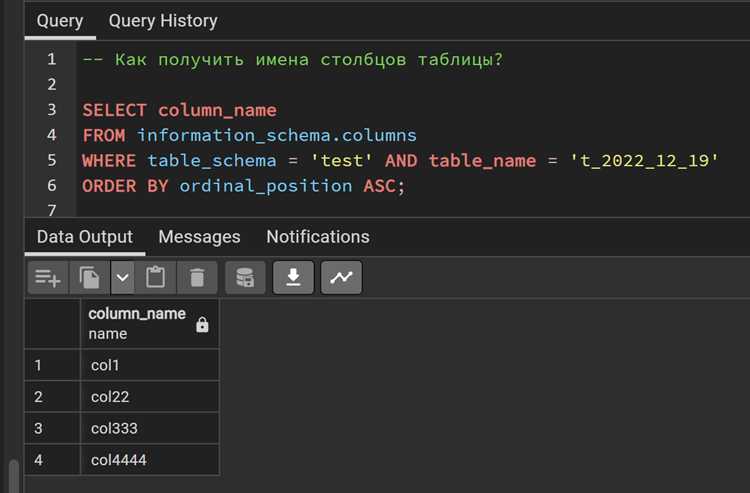
Task: Click the Paste clipboard icon
Action: pos(155,277)
